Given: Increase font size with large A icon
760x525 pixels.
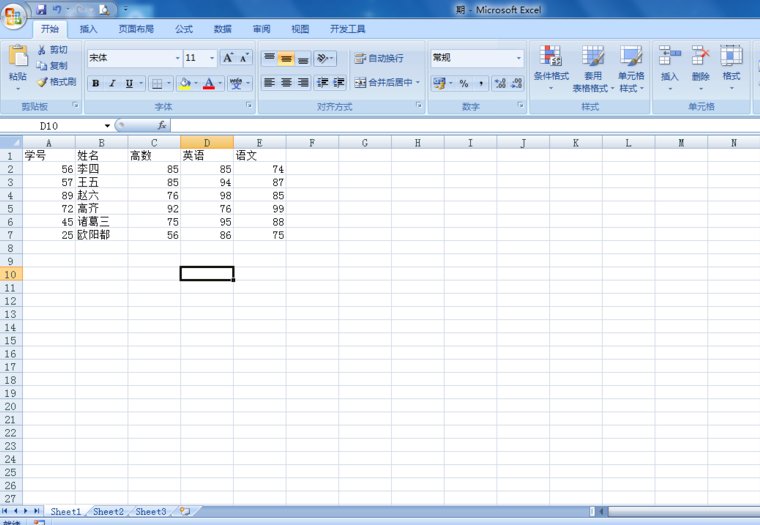Looking at the screenshot, I should click(x=228, y=58).
